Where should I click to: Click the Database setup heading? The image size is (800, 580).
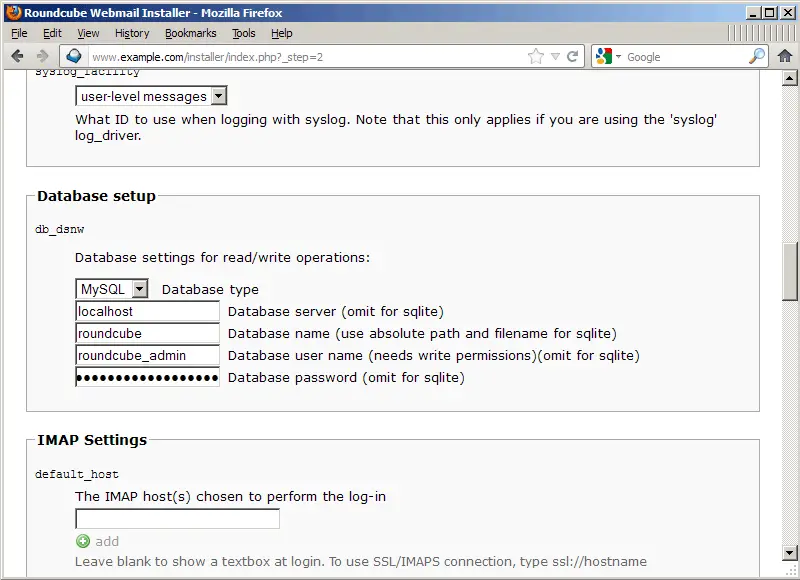[x=96, y=196]
